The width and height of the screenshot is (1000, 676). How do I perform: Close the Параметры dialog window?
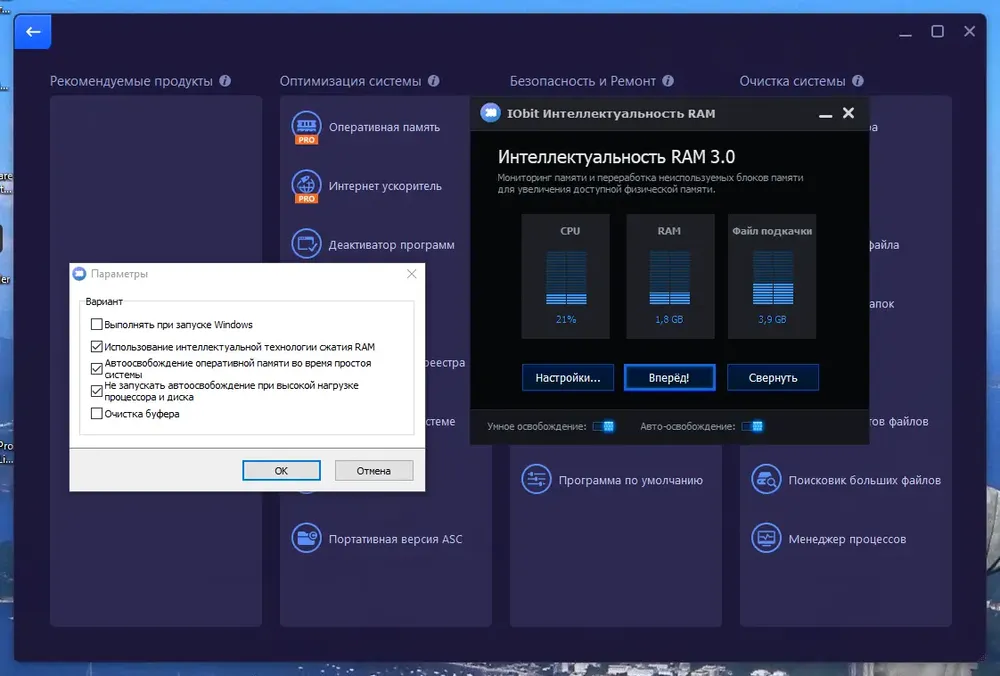point(411,274)
